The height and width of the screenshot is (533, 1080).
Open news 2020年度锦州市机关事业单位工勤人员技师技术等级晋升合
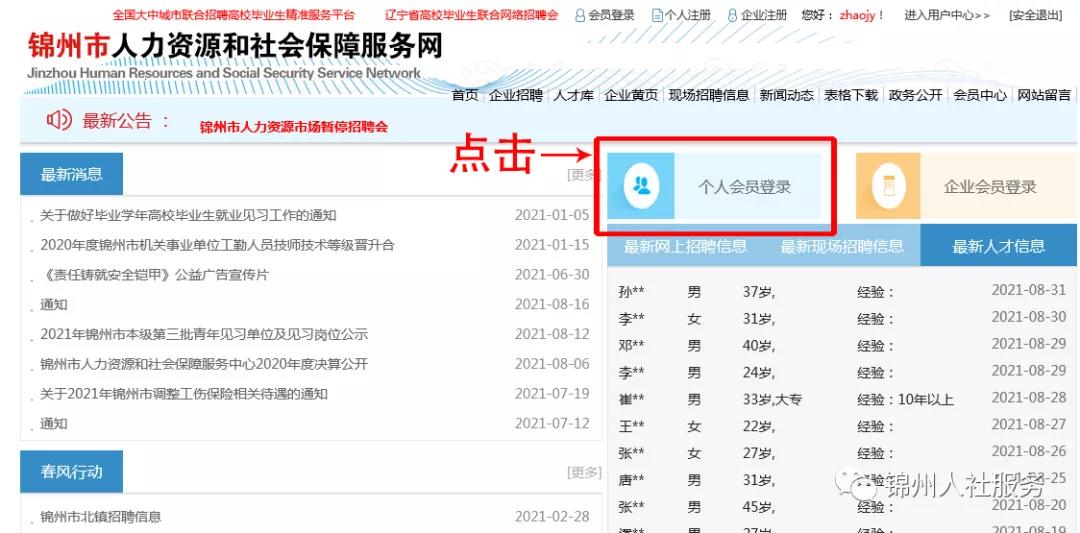coord(217,245)
